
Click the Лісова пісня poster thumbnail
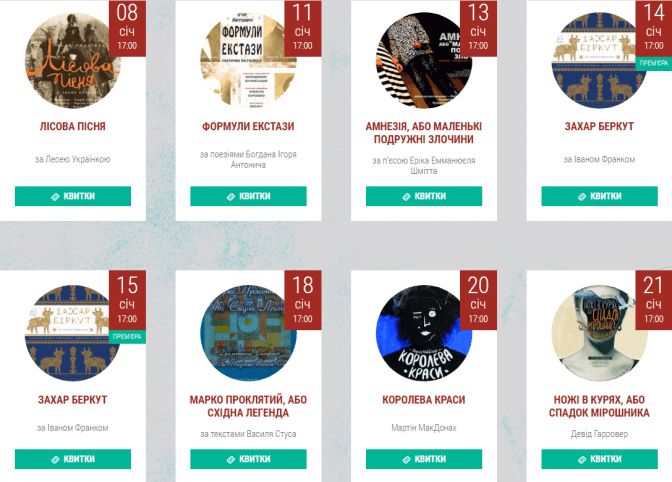tap(72, 60)
